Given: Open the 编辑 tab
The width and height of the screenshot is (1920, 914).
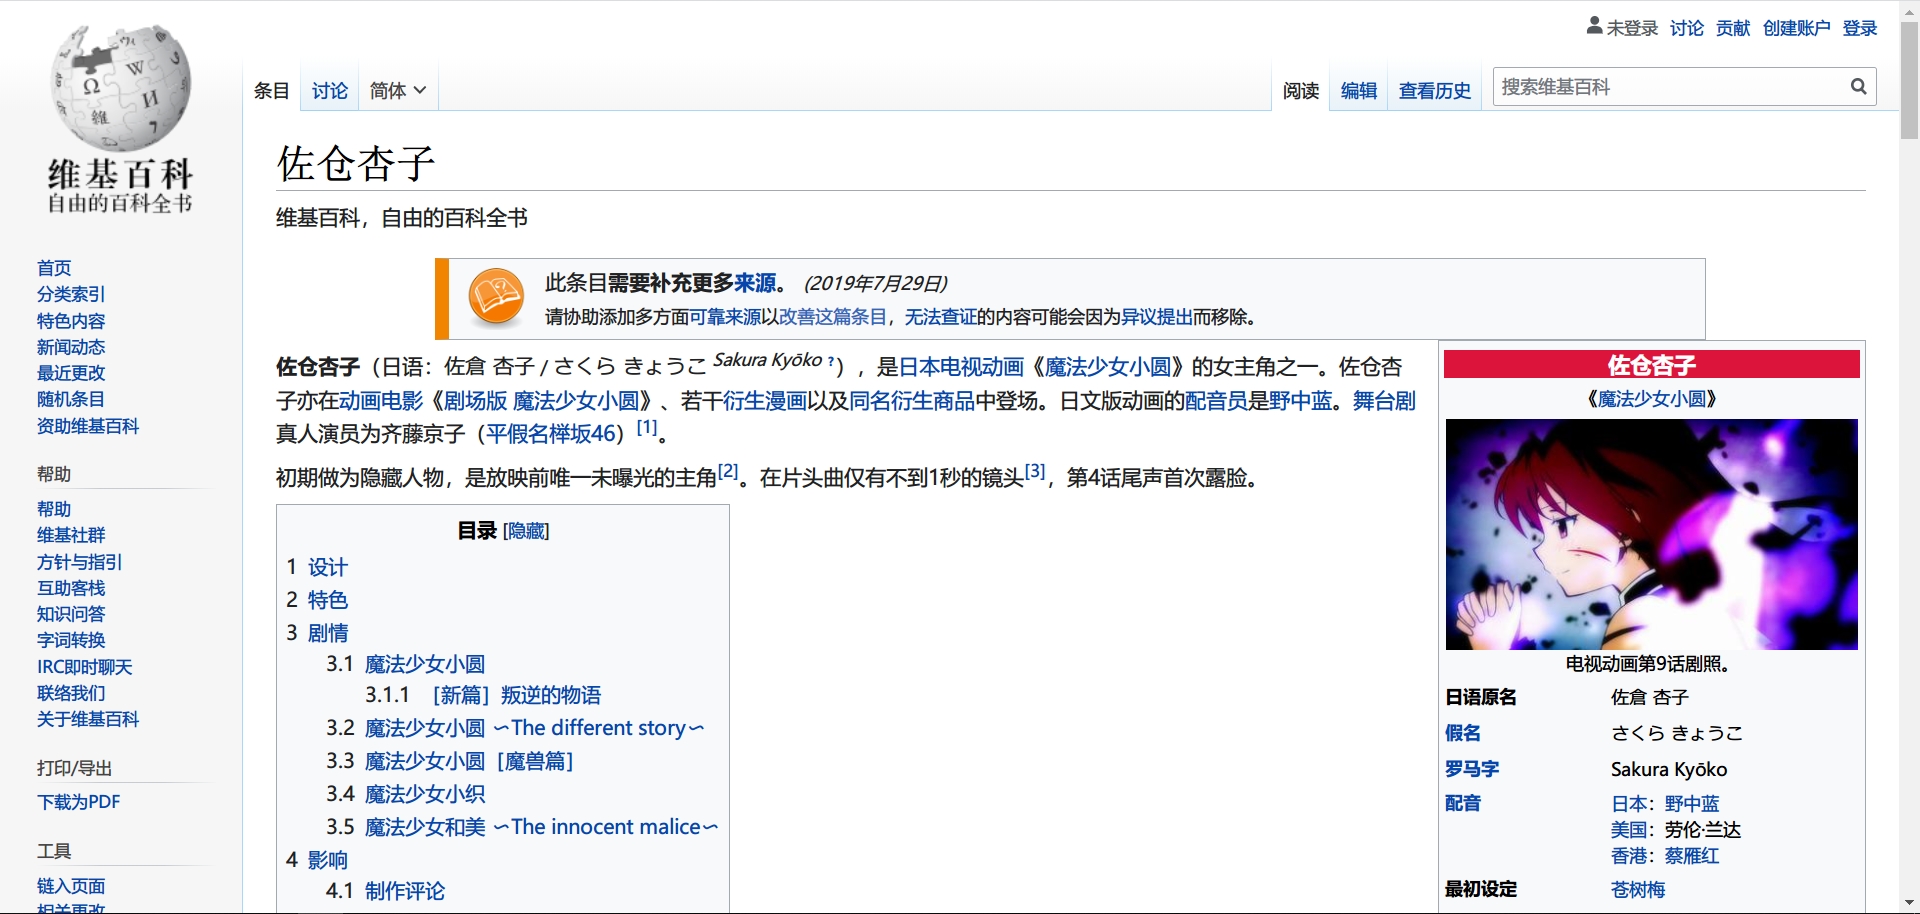Looking at the screenshot, I should pyautogui.click(x=1358, y=91).
